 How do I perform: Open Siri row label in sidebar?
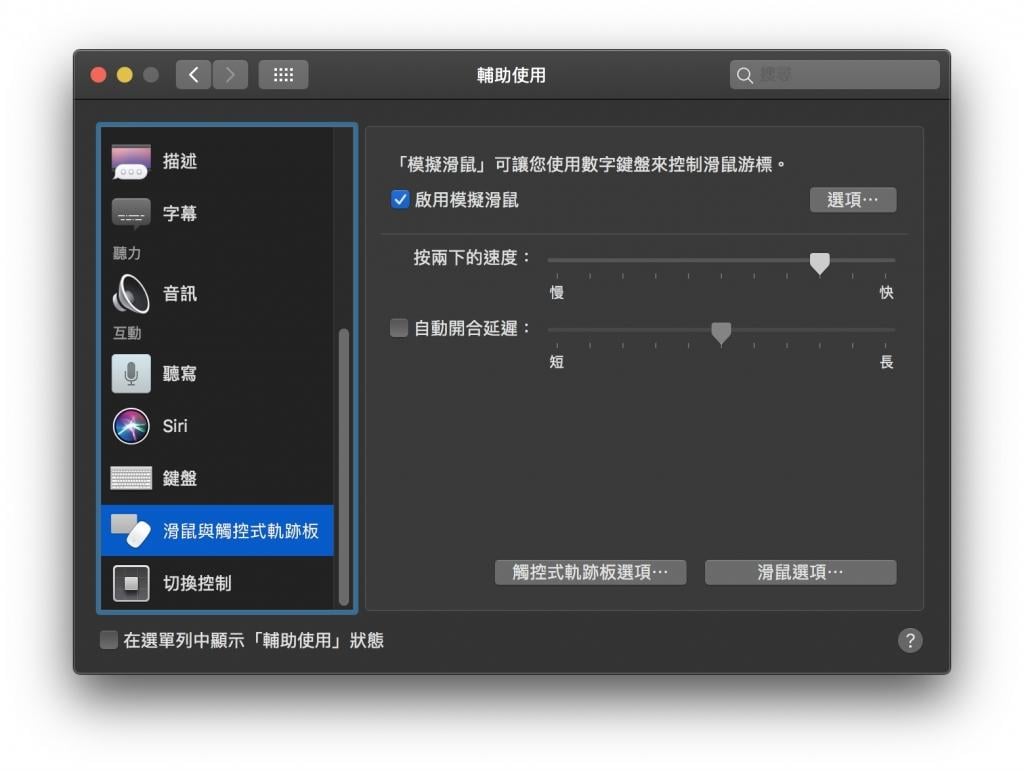(x=175, y=426)
